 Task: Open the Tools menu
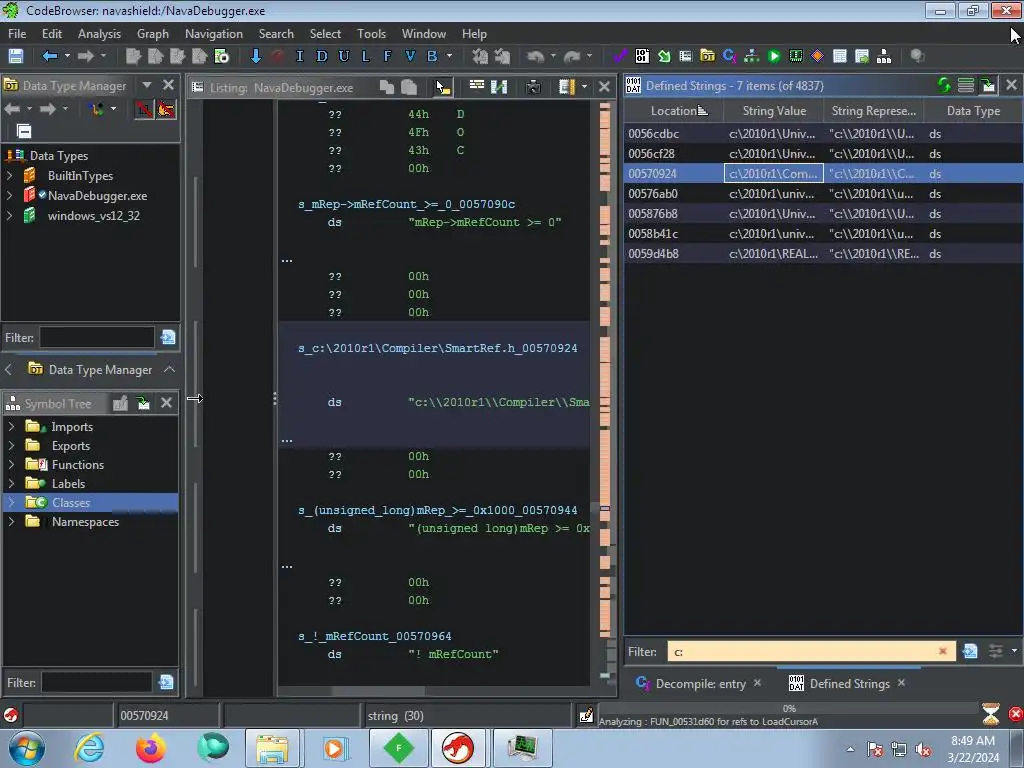pyautogui.click(x=371, y=33)
